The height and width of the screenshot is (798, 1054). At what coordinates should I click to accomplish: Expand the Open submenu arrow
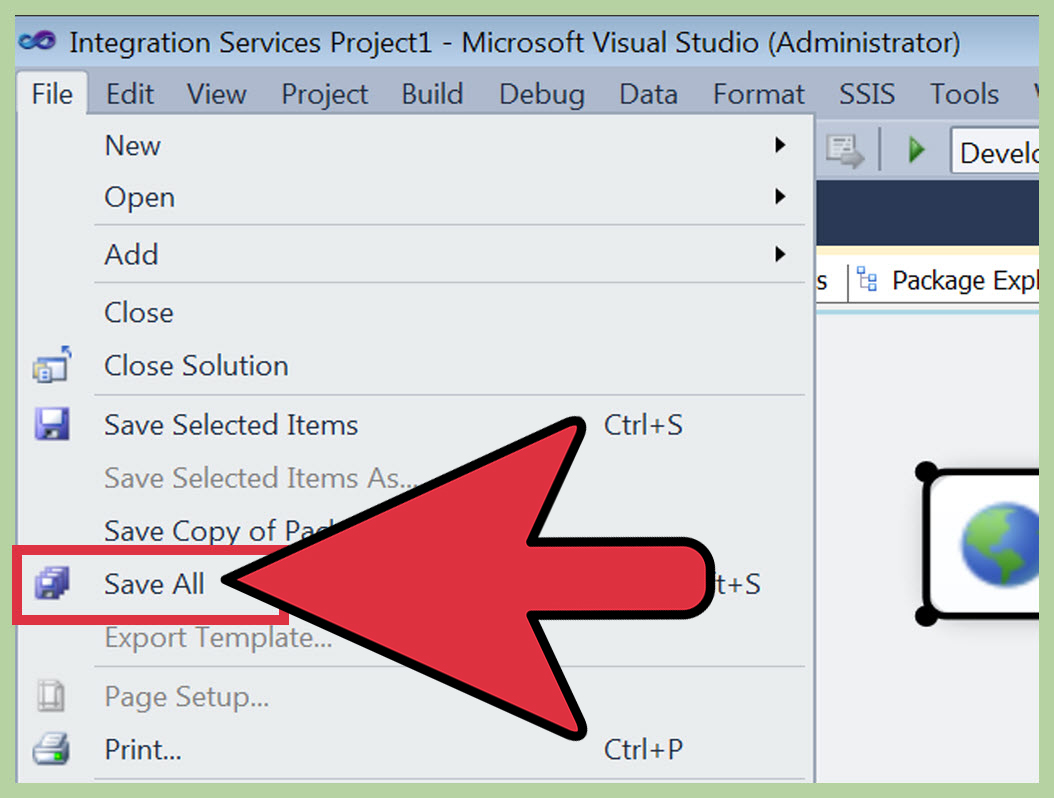(780, 198)
